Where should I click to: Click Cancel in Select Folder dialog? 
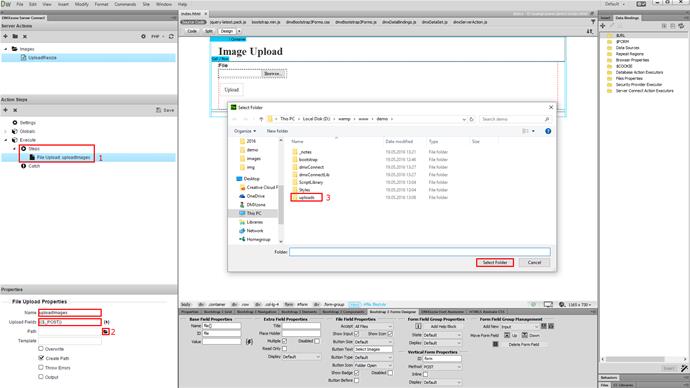pyautogui.click(x=534, y=262)
